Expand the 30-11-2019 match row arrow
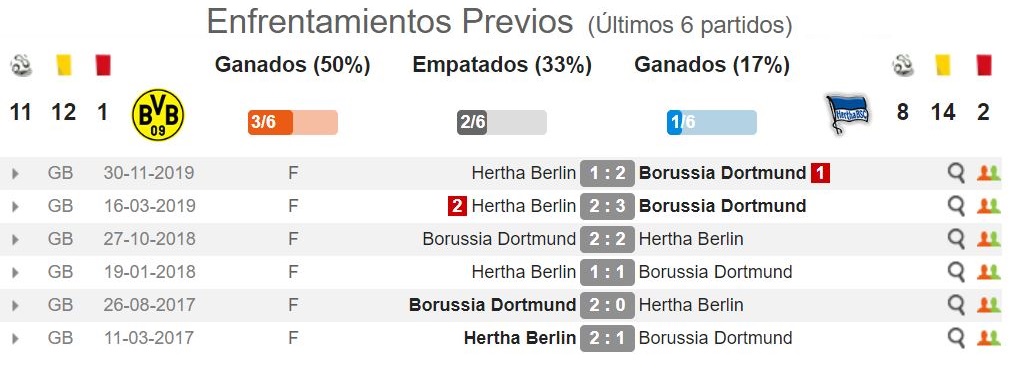 [x=16, y=174]
